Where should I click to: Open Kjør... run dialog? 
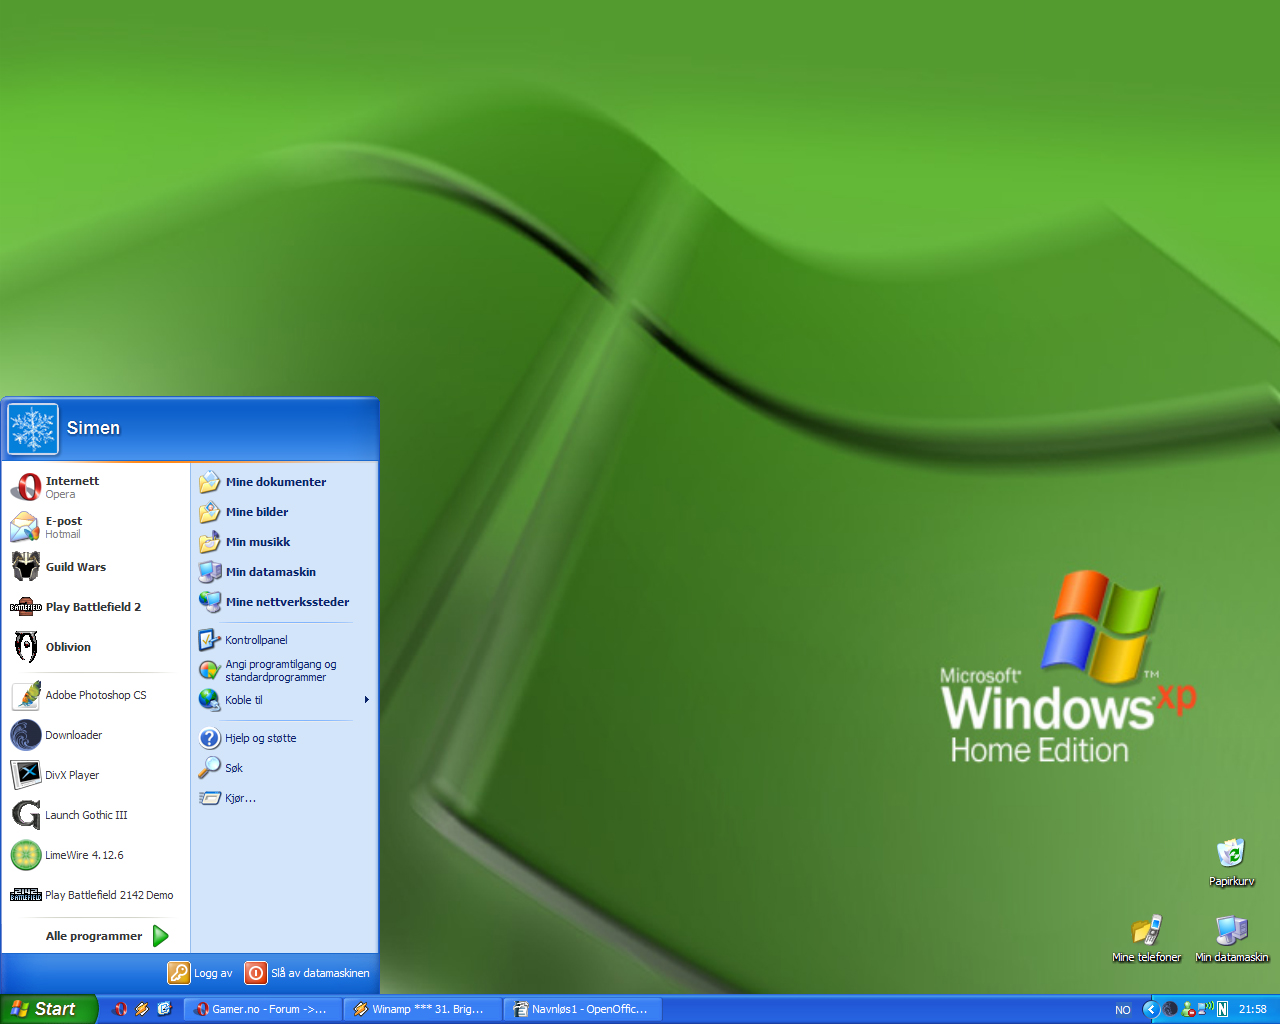point(284,798)
